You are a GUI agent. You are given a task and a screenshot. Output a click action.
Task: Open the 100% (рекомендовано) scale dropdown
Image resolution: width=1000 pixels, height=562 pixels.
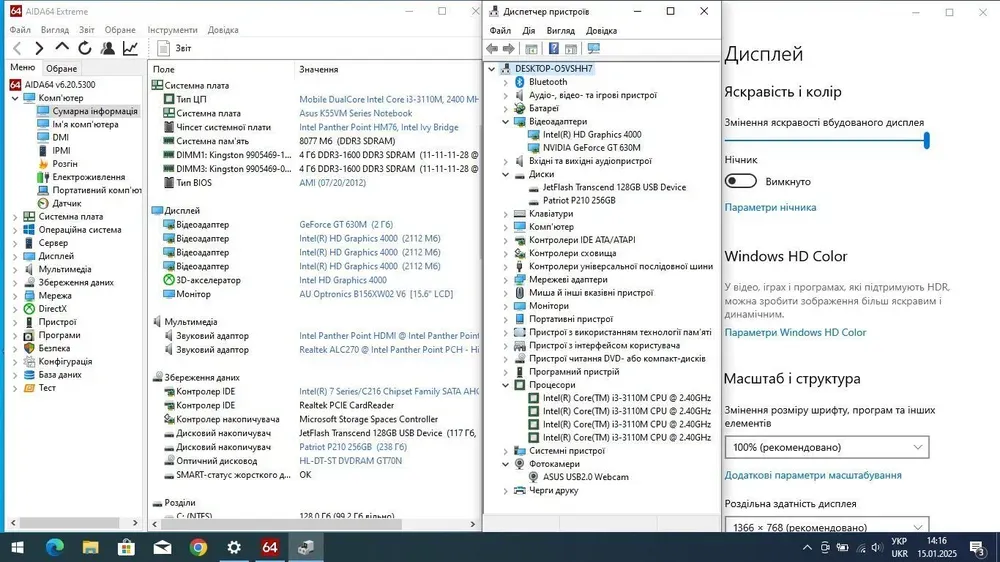pos(826,447)
